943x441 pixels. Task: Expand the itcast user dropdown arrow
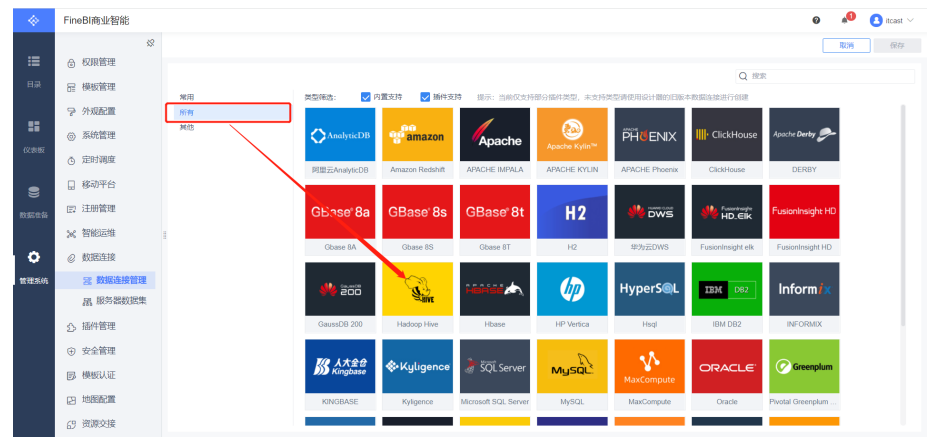910,20
